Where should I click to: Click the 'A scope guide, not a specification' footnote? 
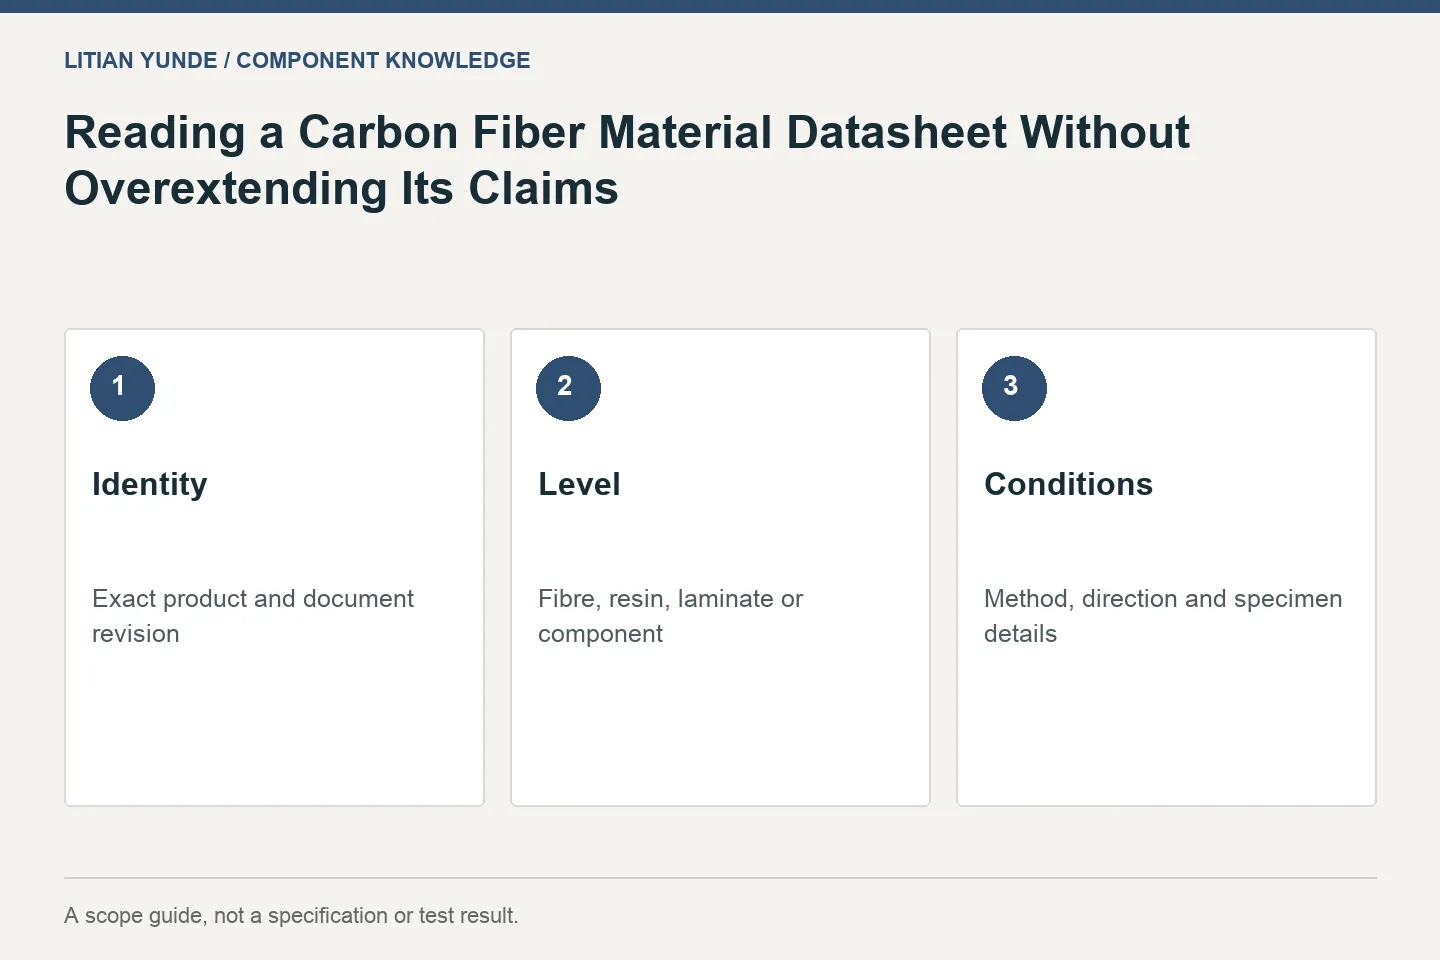coord(291,915)
